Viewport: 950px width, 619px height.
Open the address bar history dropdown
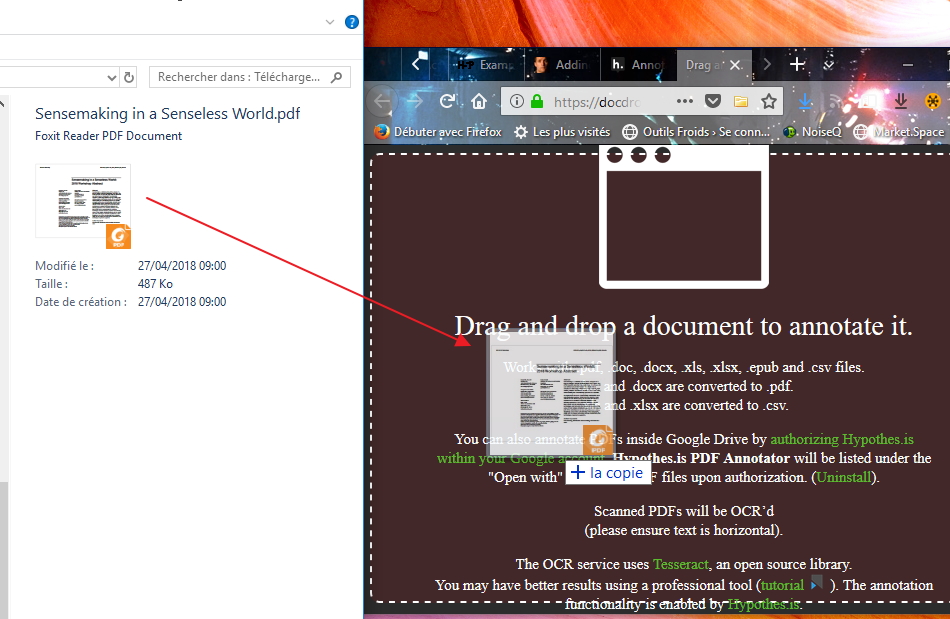tap(111, 78)
